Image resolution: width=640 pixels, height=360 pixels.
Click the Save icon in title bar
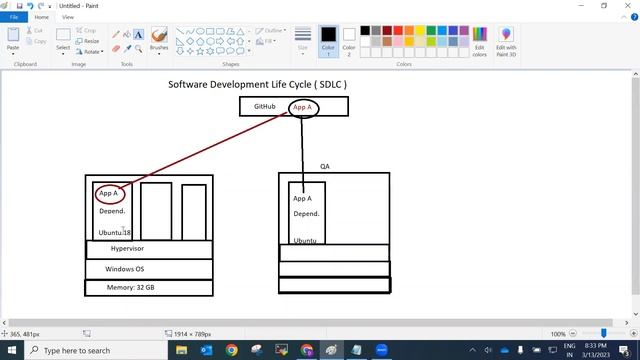(x=19, y=6)
